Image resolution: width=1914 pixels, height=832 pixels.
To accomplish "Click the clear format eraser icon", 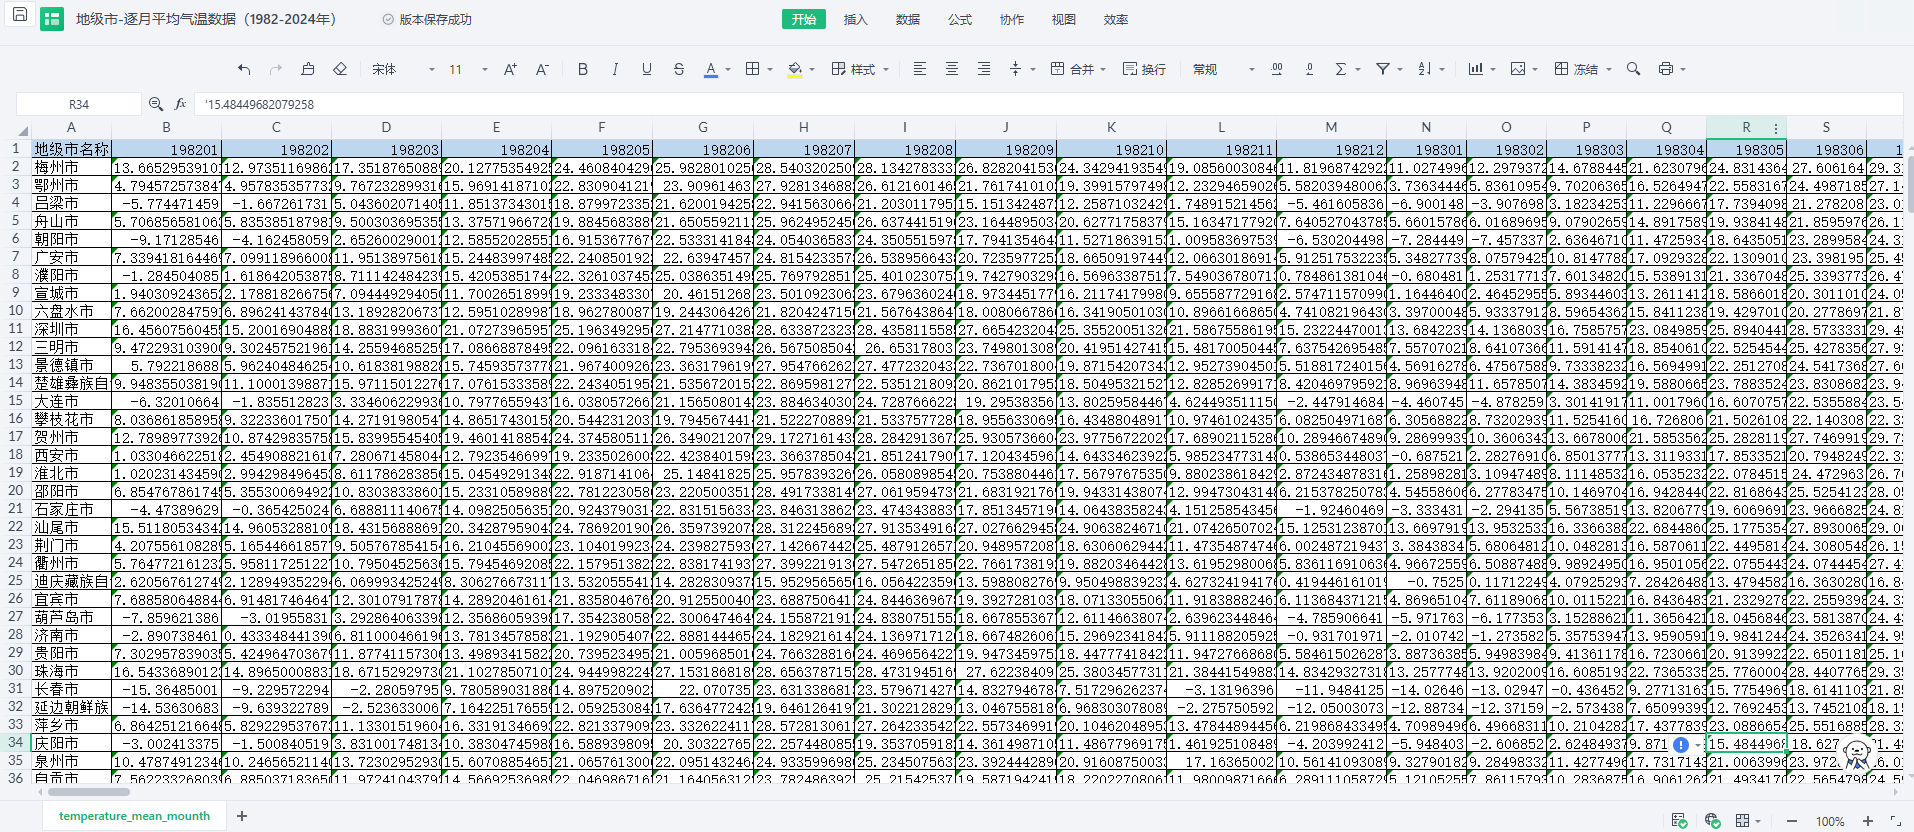I will click(340, 69).
